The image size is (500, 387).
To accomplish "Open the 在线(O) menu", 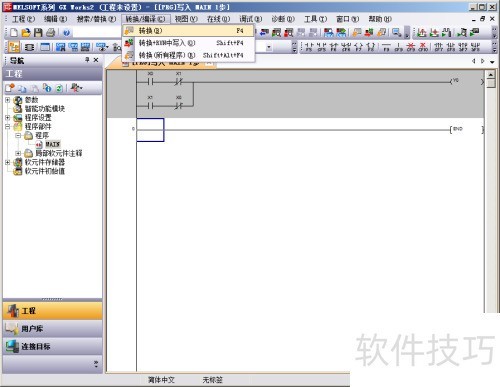I will coord(218,19).
